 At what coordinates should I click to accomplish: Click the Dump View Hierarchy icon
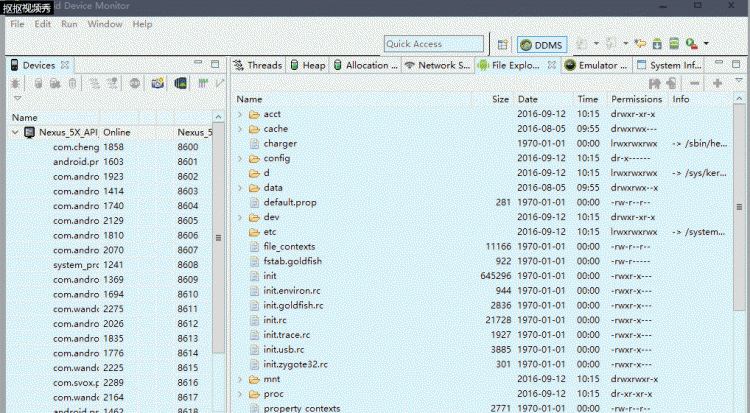point(180,83)
